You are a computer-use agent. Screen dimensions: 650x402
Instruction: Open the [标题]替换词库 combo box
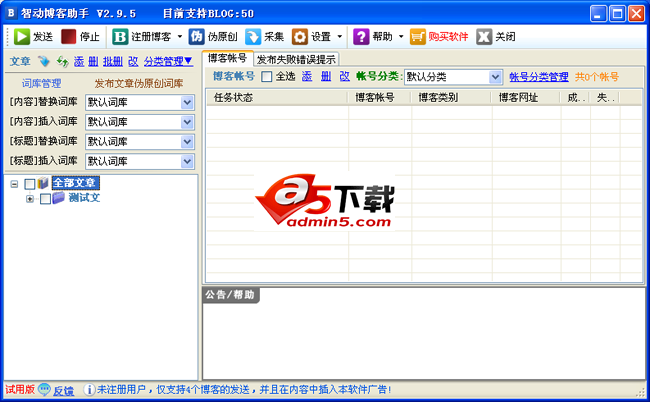tap(140, 142)
